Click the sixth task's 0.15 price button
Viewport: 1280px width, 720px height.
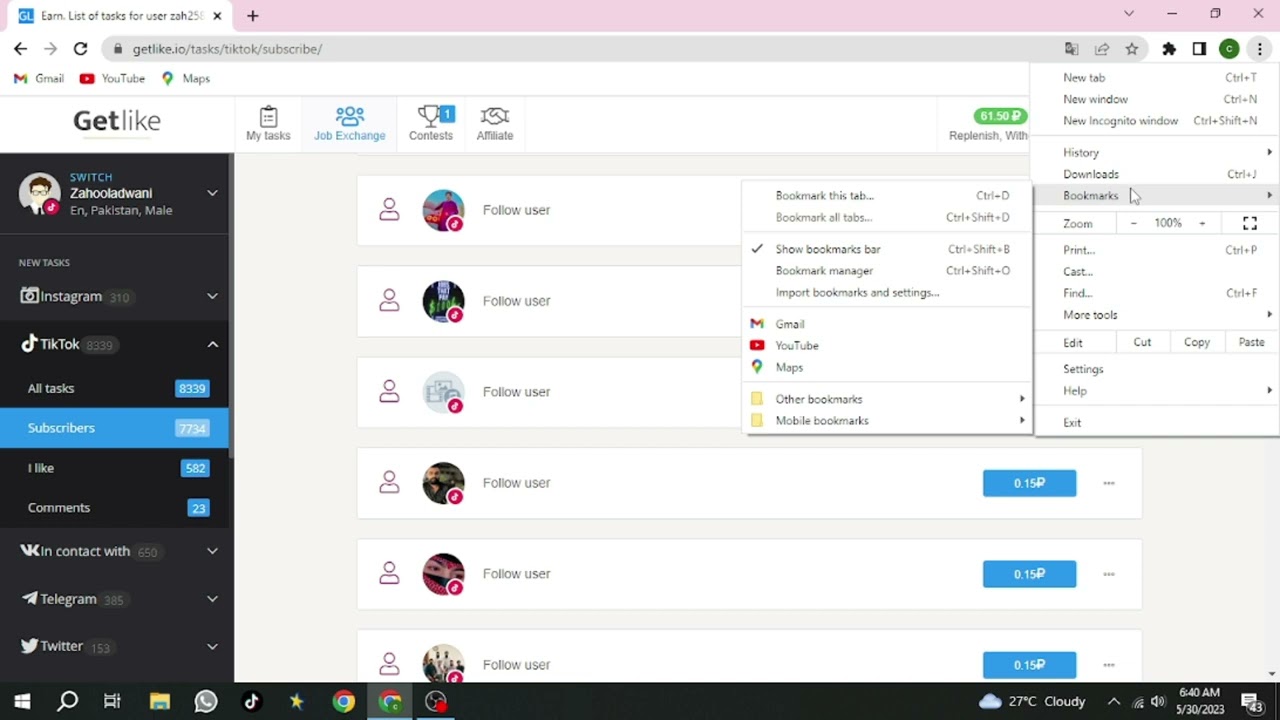[x=1029, y=665]
